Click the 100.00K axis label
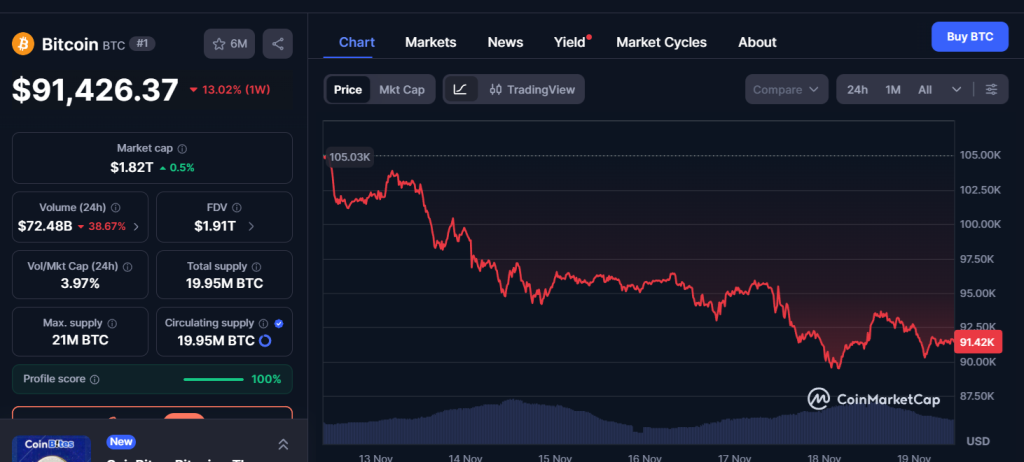 pos(980,224)
